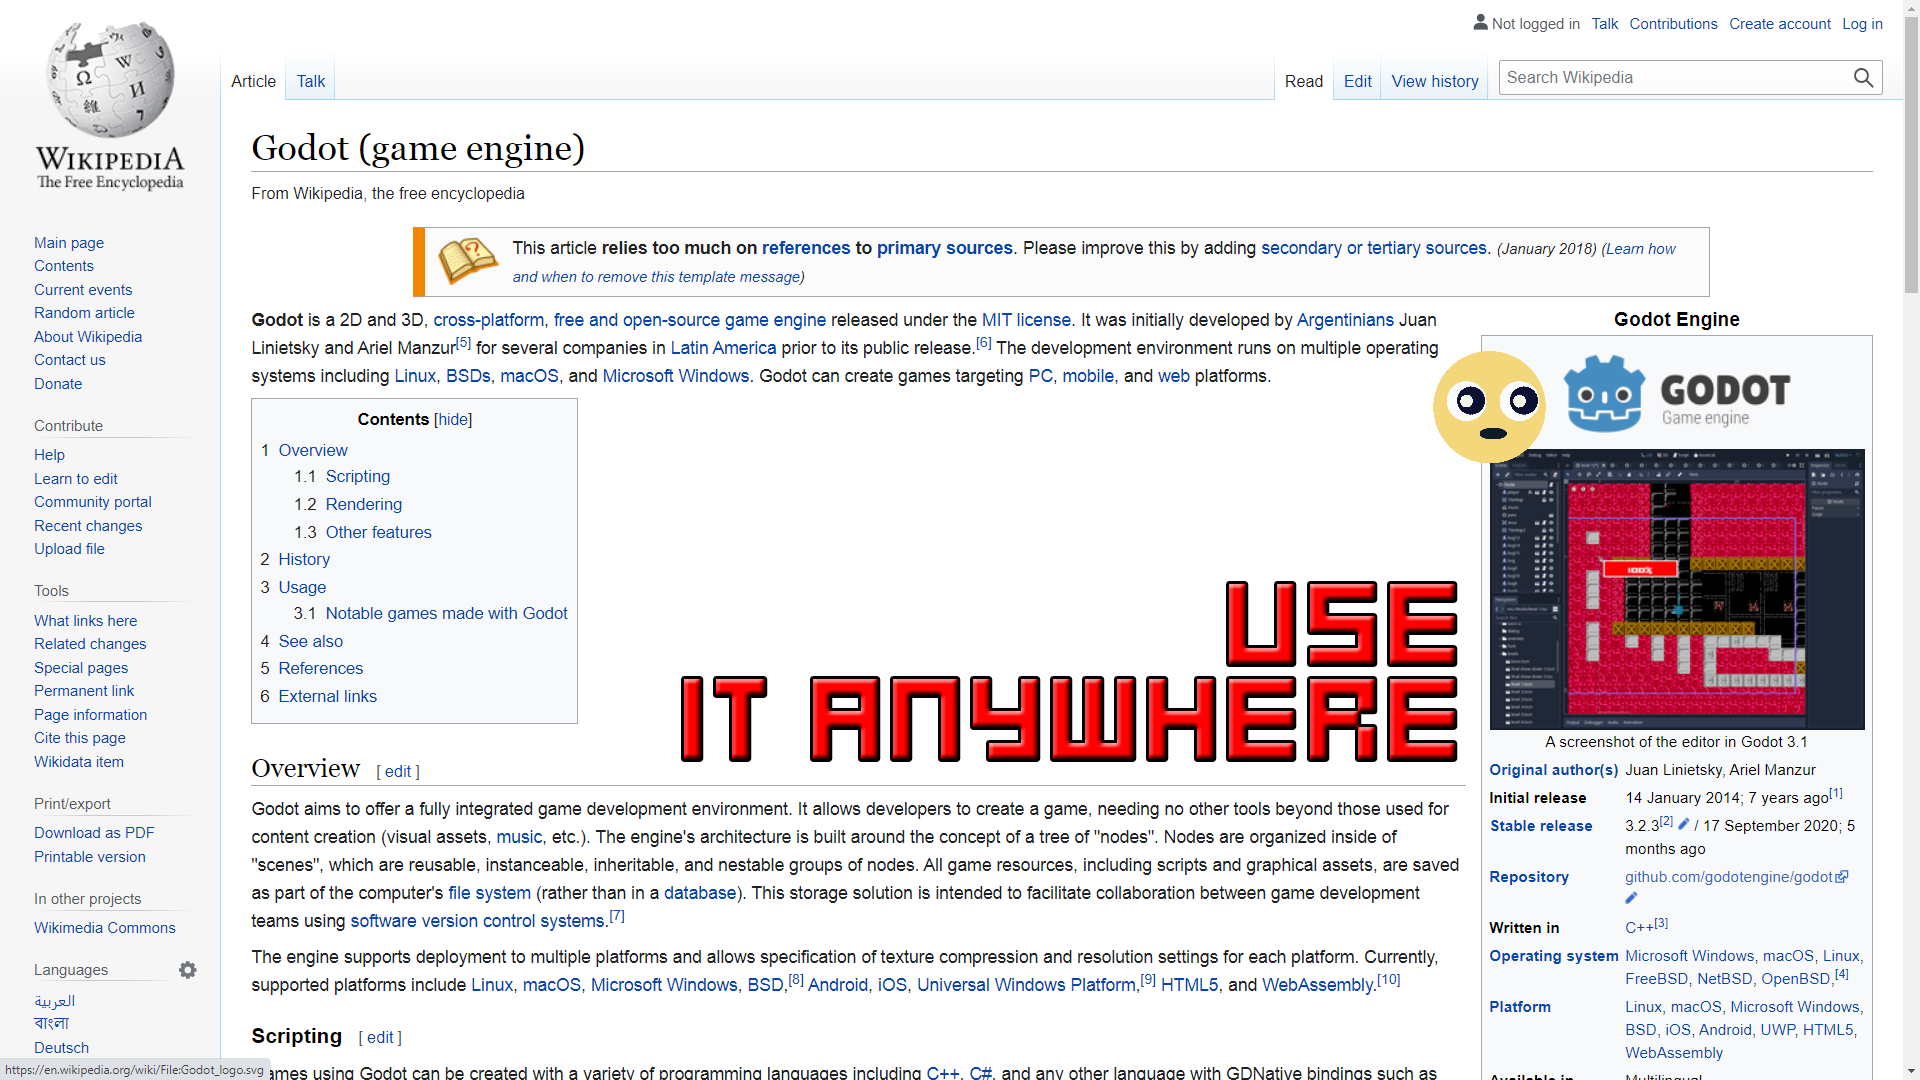
Task: Open the Wikidata item link
Action: 79,761
